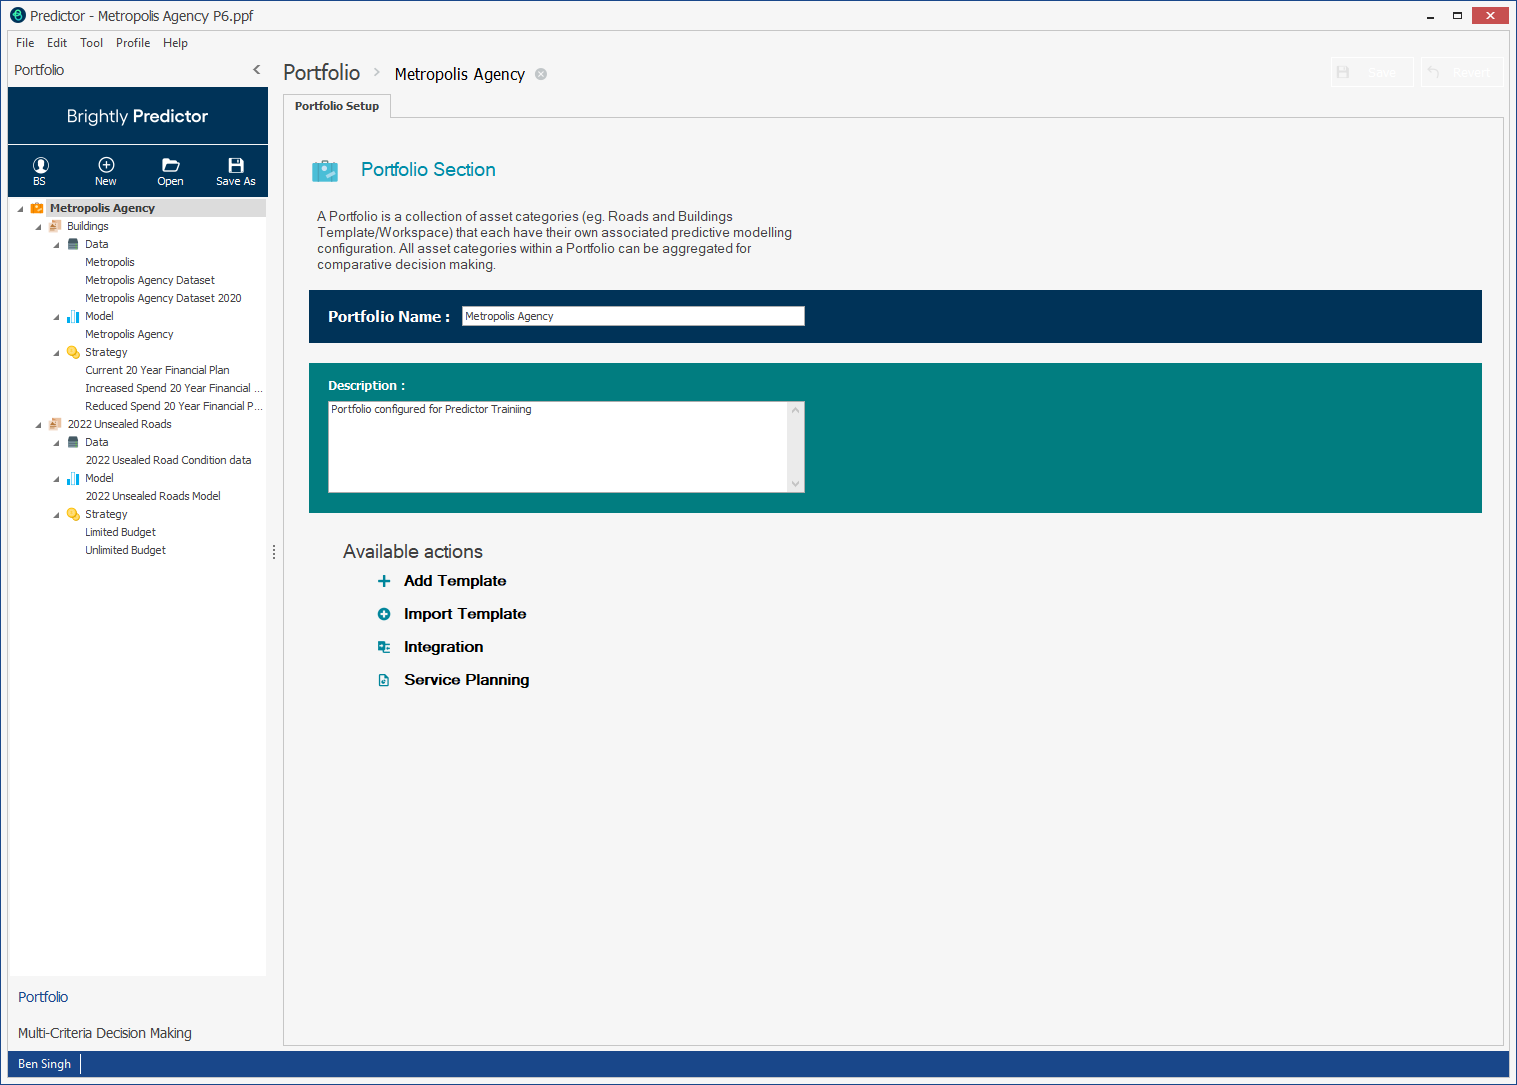Image resolution: width=1517 pixels, height=1085 pixels.
Task: Click the Description scrollbar down arrow
Action: pyautogui.click(x=796, y=484)
